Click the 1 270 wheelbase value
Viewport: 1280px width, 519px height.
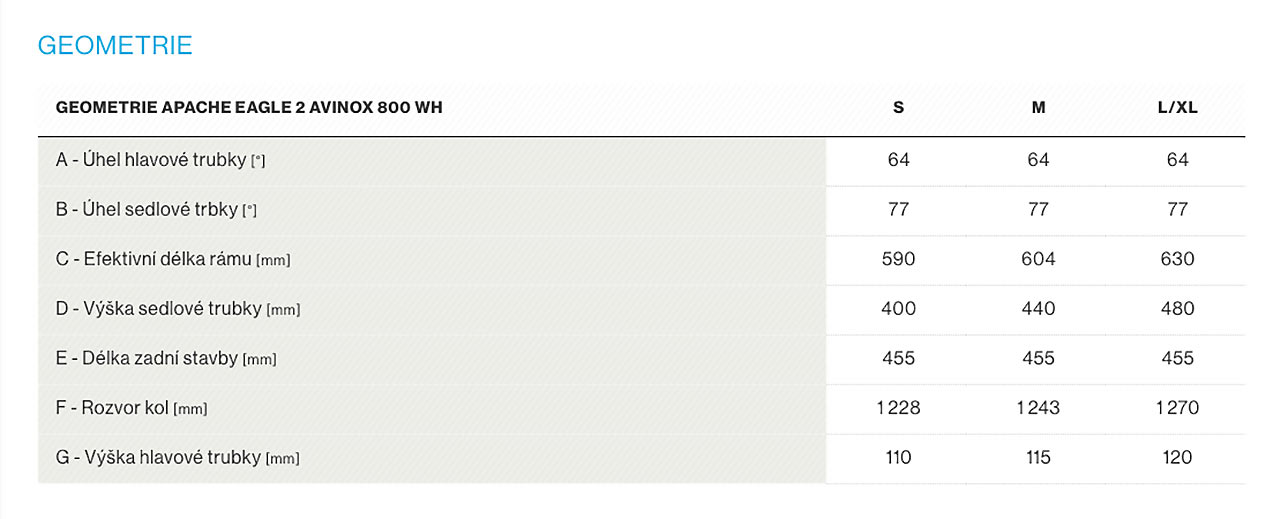coord(1177,408)
